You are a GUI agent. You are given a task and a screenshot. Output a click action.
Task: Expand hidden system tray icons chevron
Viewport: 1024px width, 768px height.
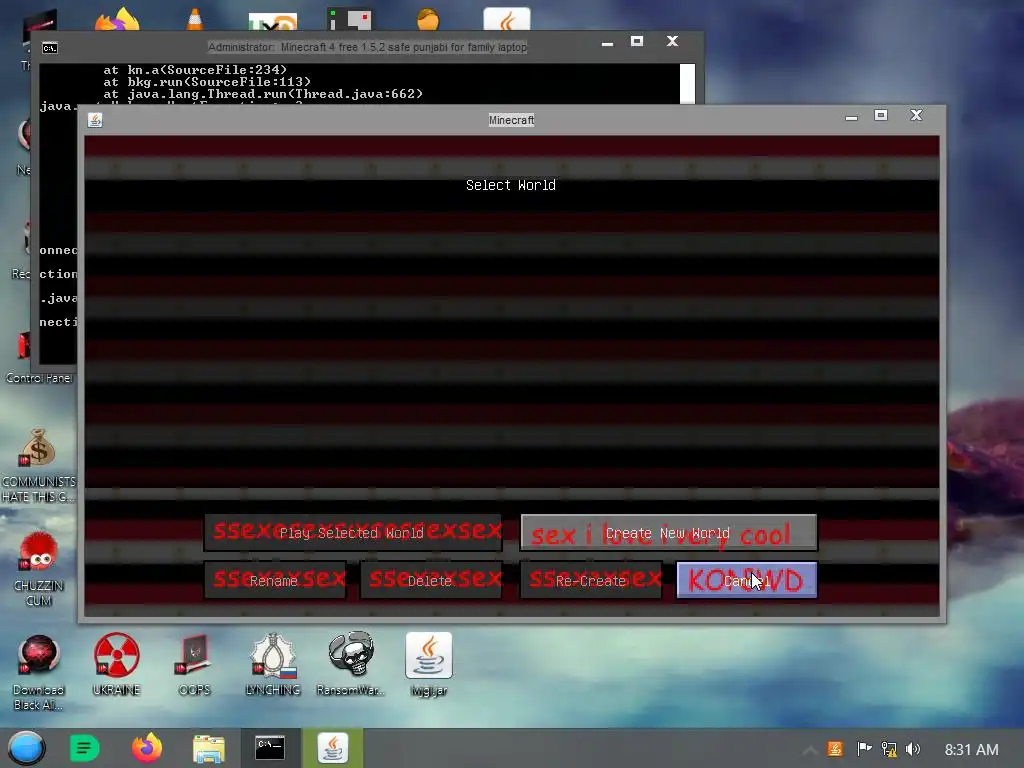point(810,750)
